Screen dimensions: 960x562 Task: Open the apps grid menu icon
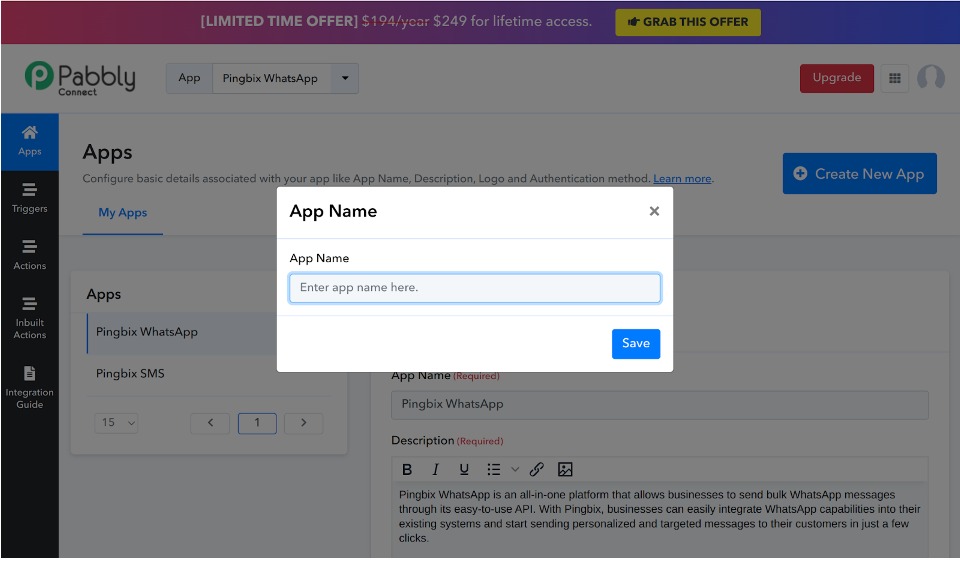894,78
